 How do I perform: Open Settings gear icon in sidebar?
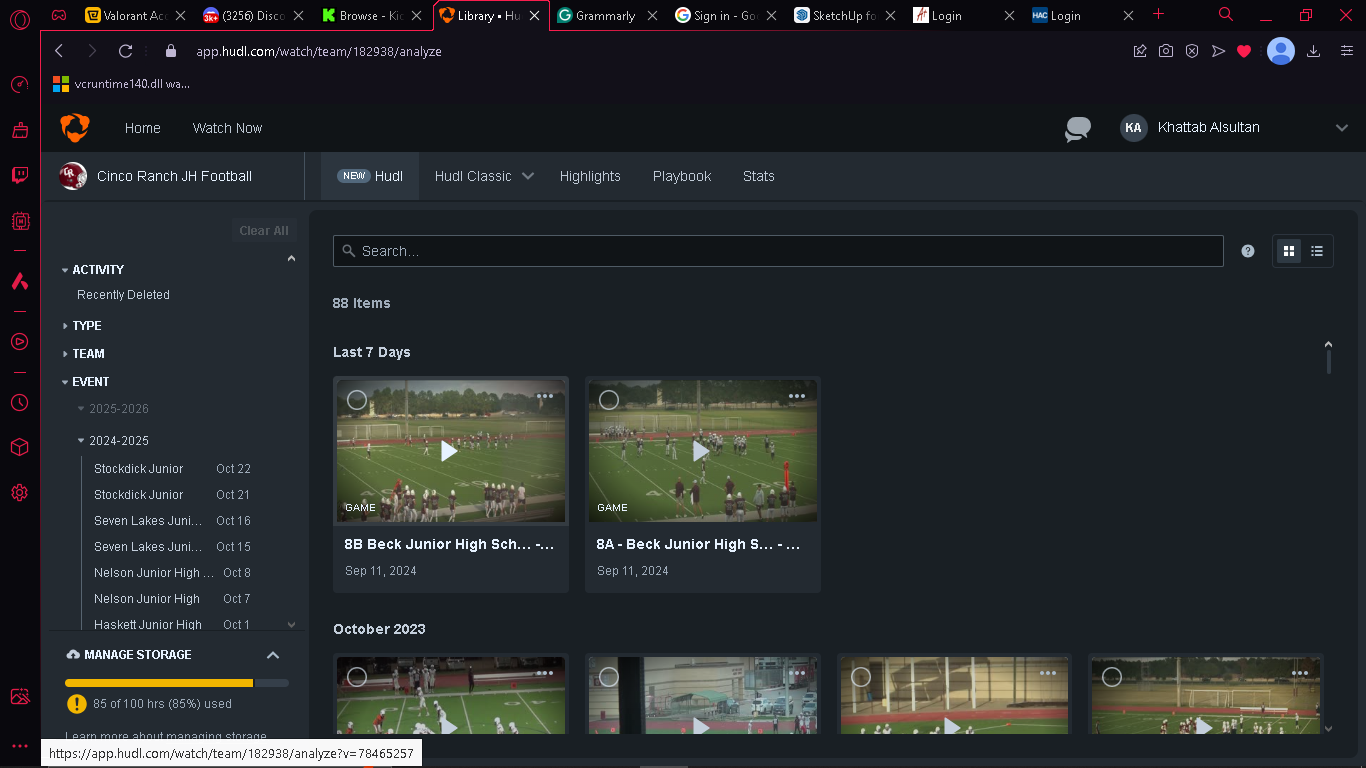pos(20,493)
